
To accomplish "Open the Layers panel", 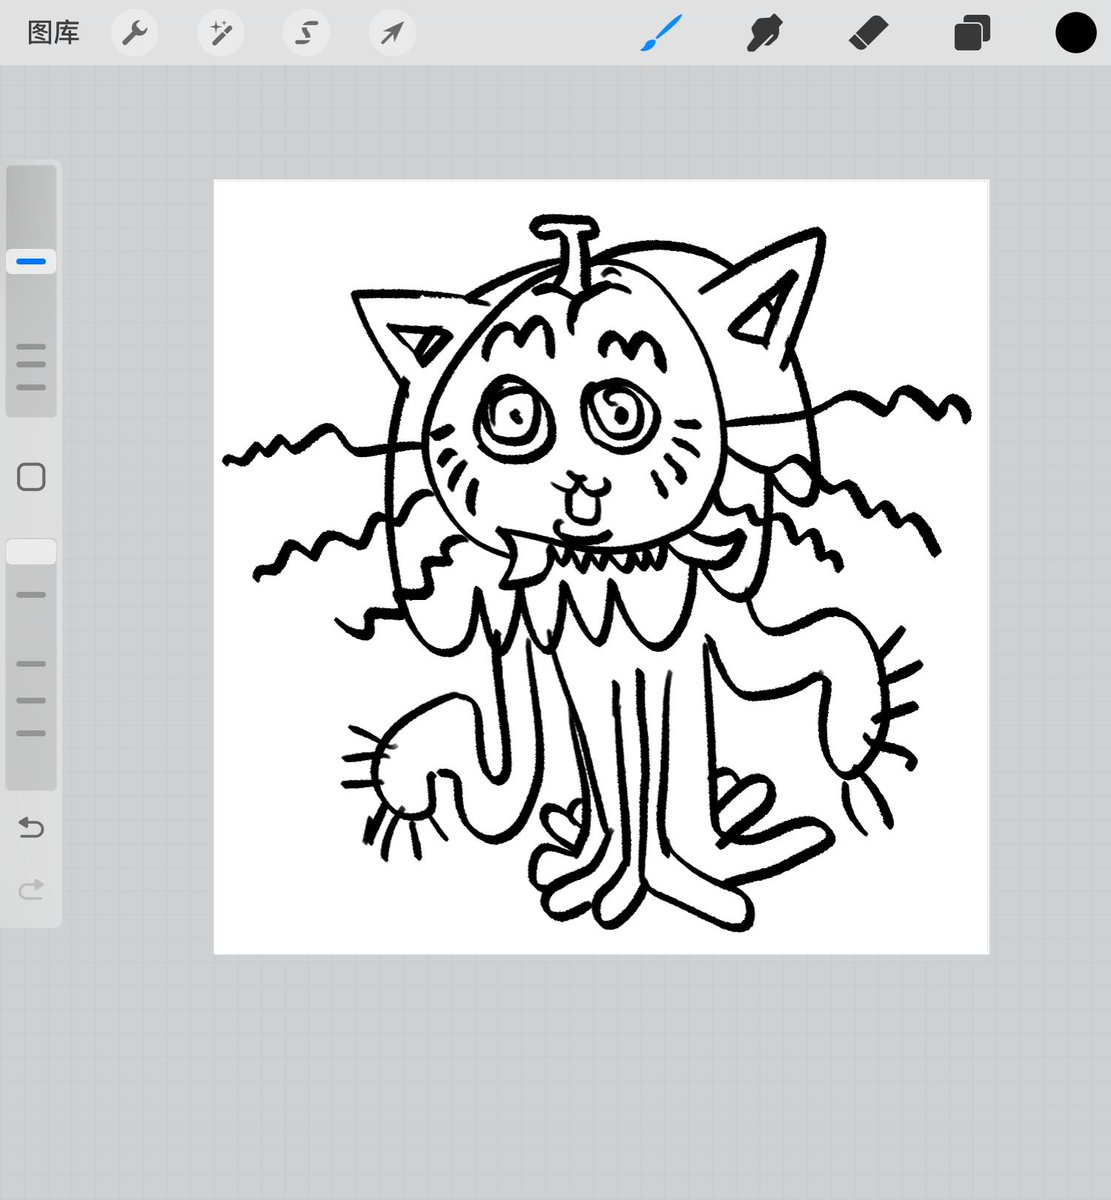I will (x=972, y=33).
